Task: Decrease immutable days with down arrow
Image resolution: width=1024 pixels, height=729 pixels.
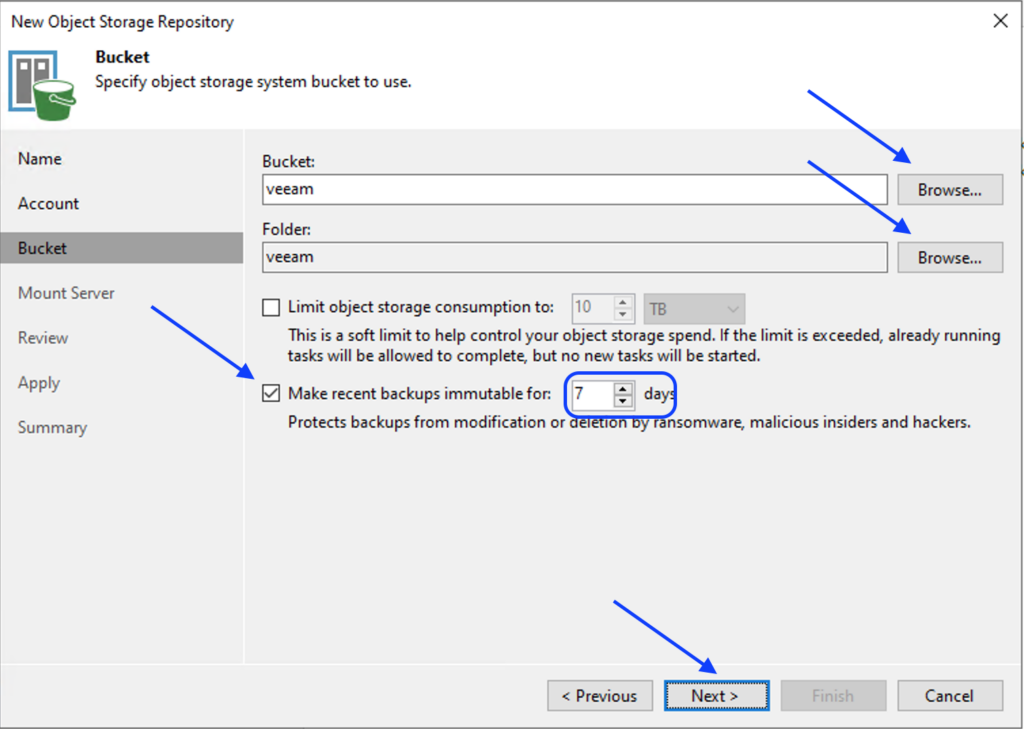Action: coord(623,401)
